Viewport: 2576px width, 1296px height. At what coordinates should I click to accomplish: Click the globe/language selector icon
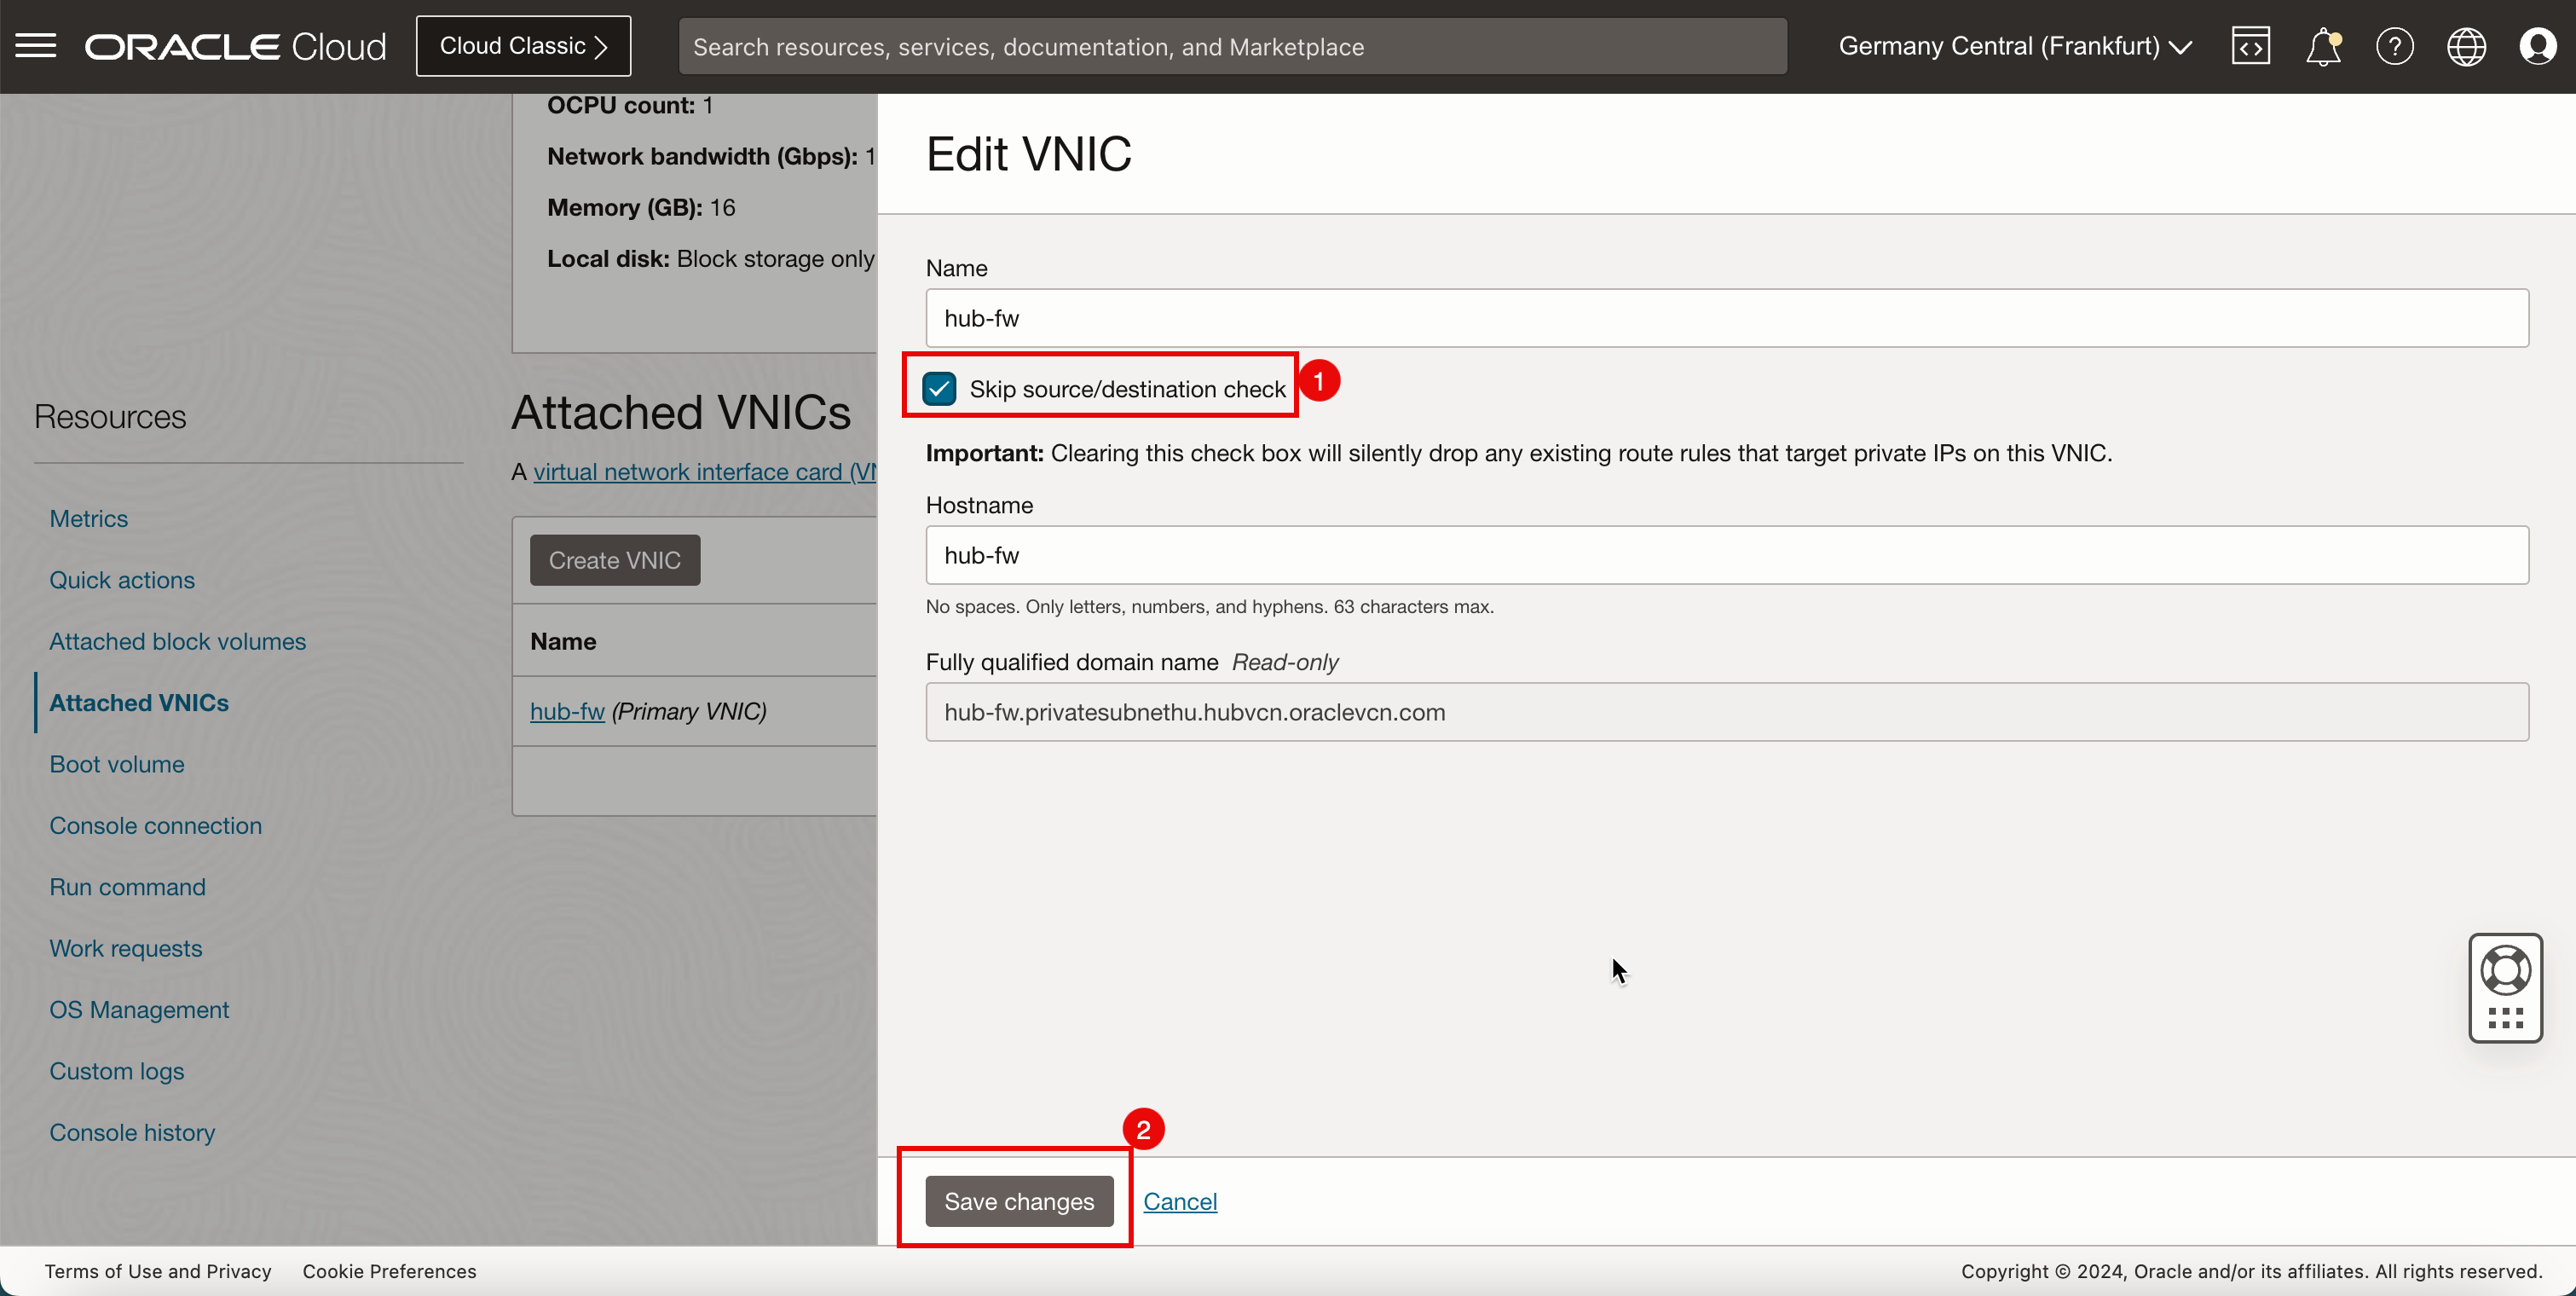coord(2467,44)
